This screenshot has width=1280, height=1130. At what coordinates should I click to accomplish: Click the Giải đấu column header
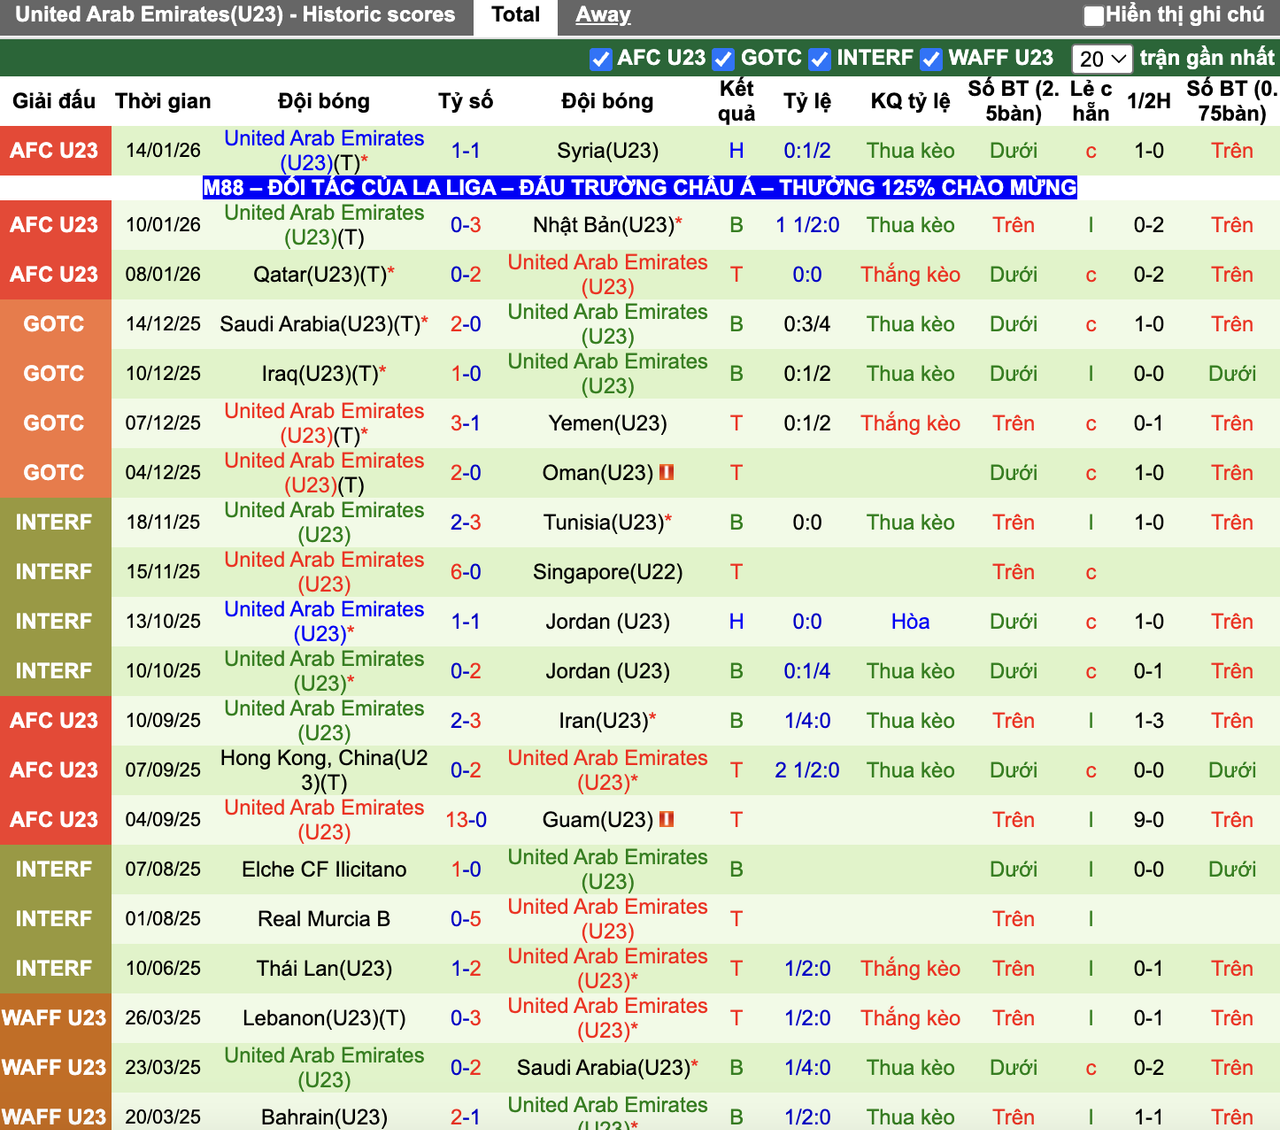[x=54, y=101]
